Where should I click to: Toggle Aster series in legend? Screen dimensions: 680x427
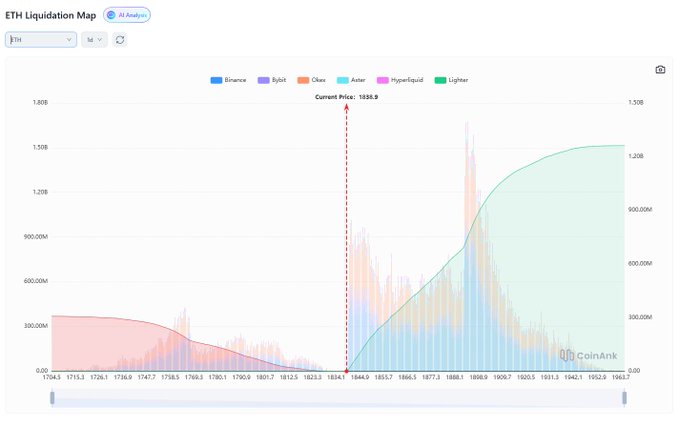[x=351, y=80]
